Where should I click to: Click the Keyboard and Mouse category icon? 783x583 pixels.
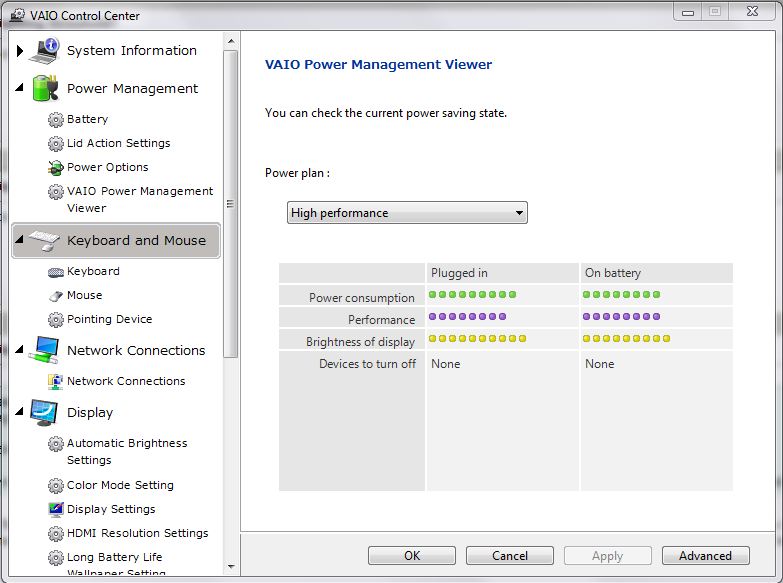point(44,240)
